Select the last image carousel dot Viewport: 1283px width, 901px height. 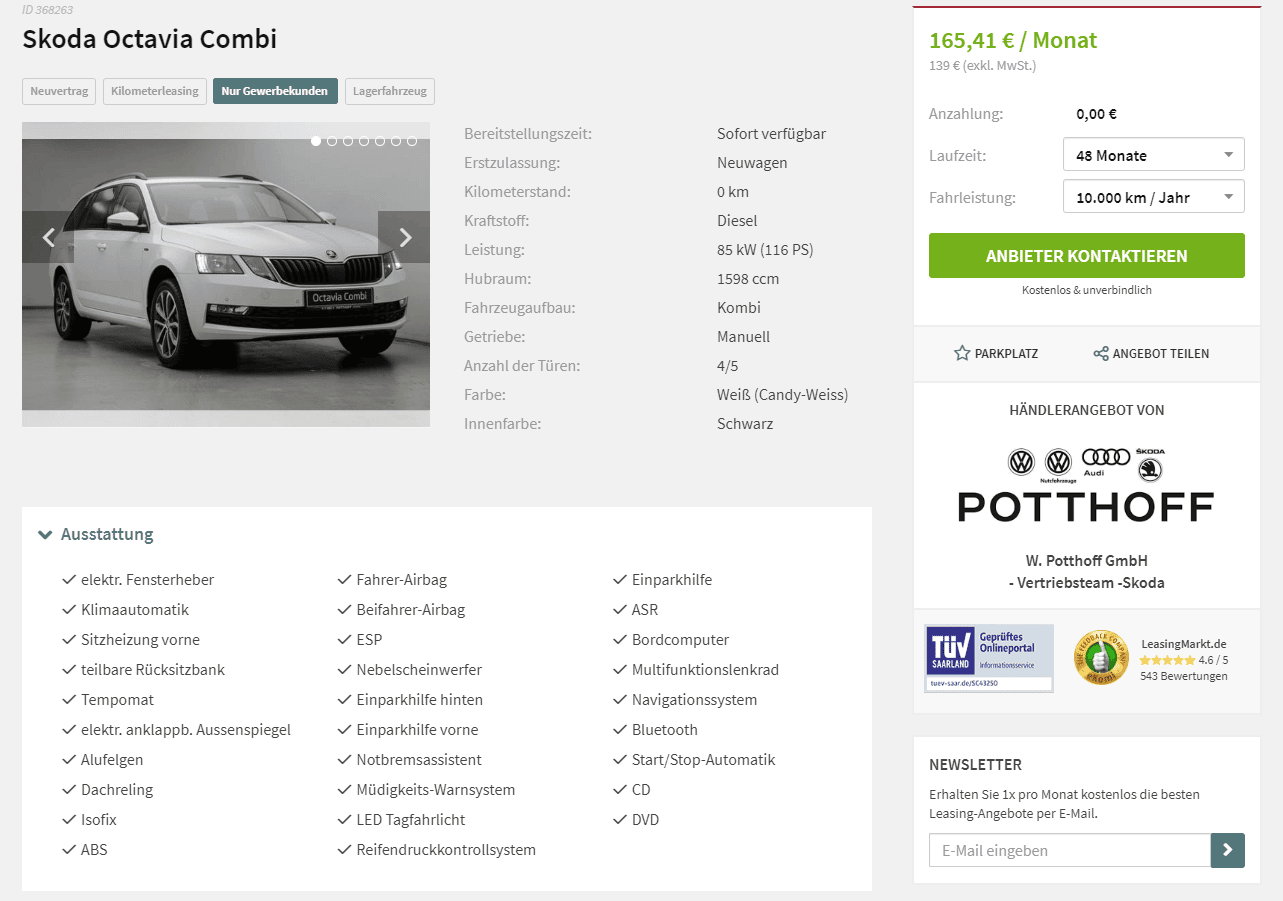[412, 141]
